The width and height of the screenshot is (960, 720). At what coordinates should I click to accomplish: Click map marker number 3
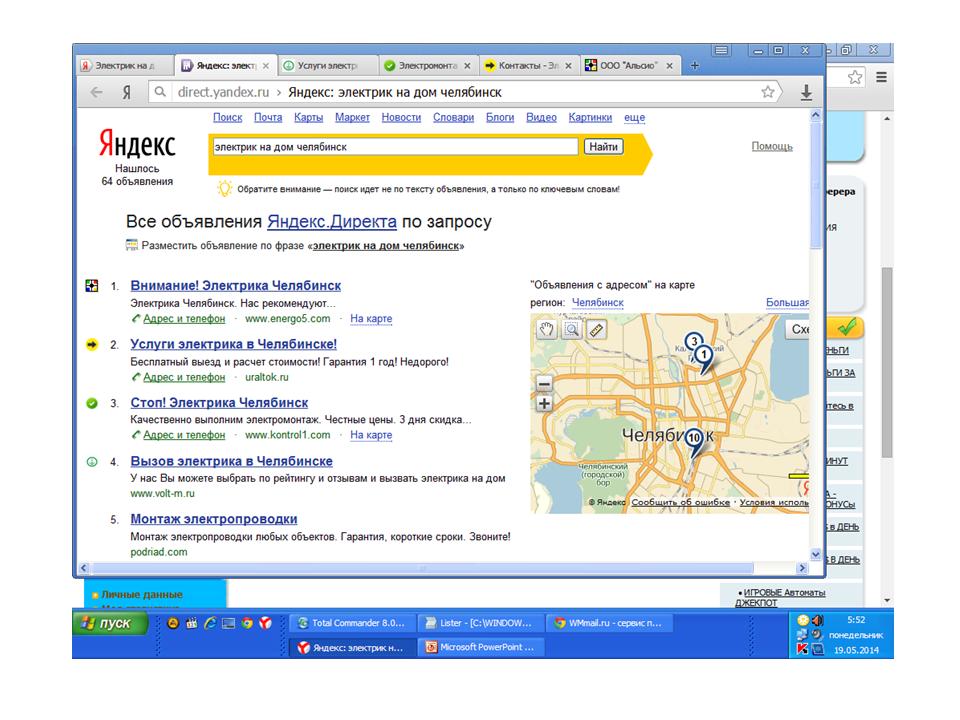click(693, 341)
